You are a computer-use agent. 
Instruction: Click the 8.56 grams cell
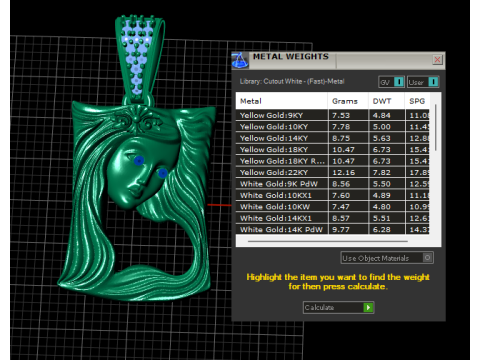(348, 184)
